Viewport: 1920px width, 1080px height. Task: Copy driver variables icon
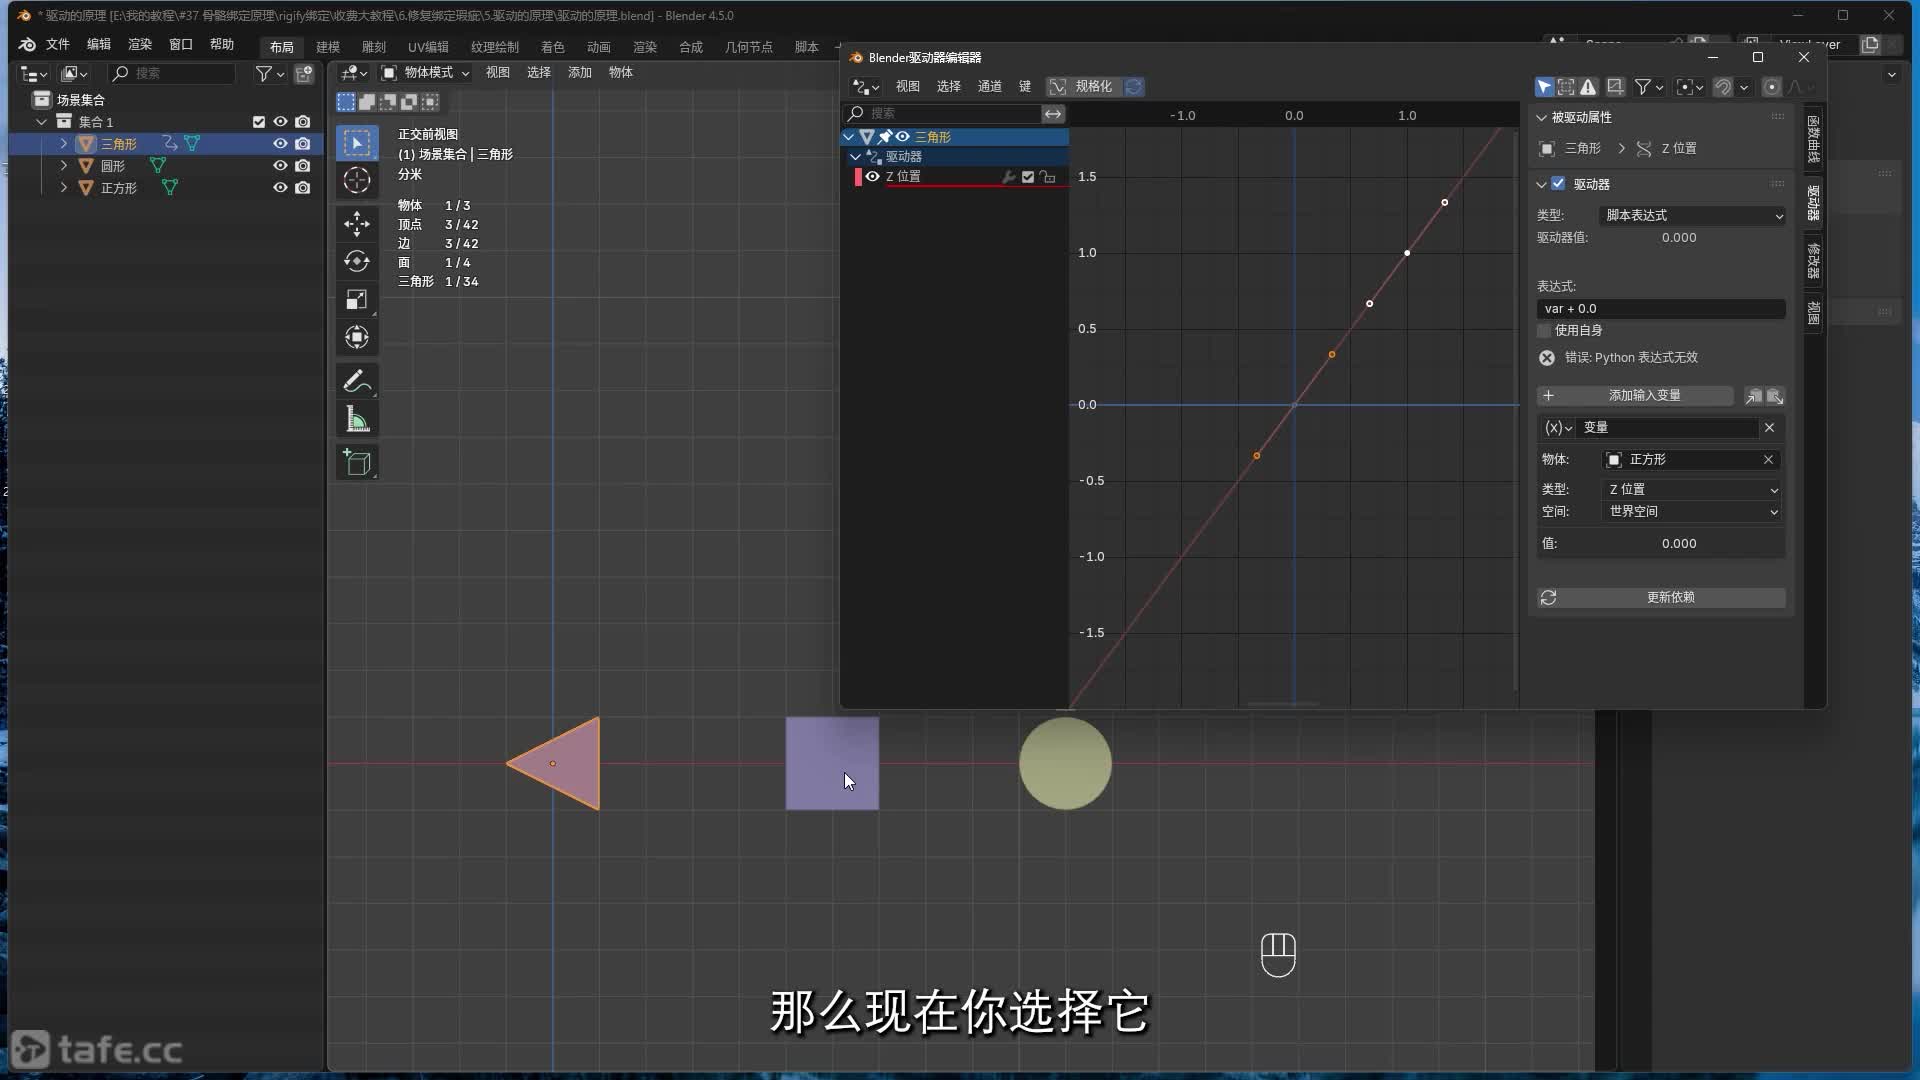[1754, 396]
